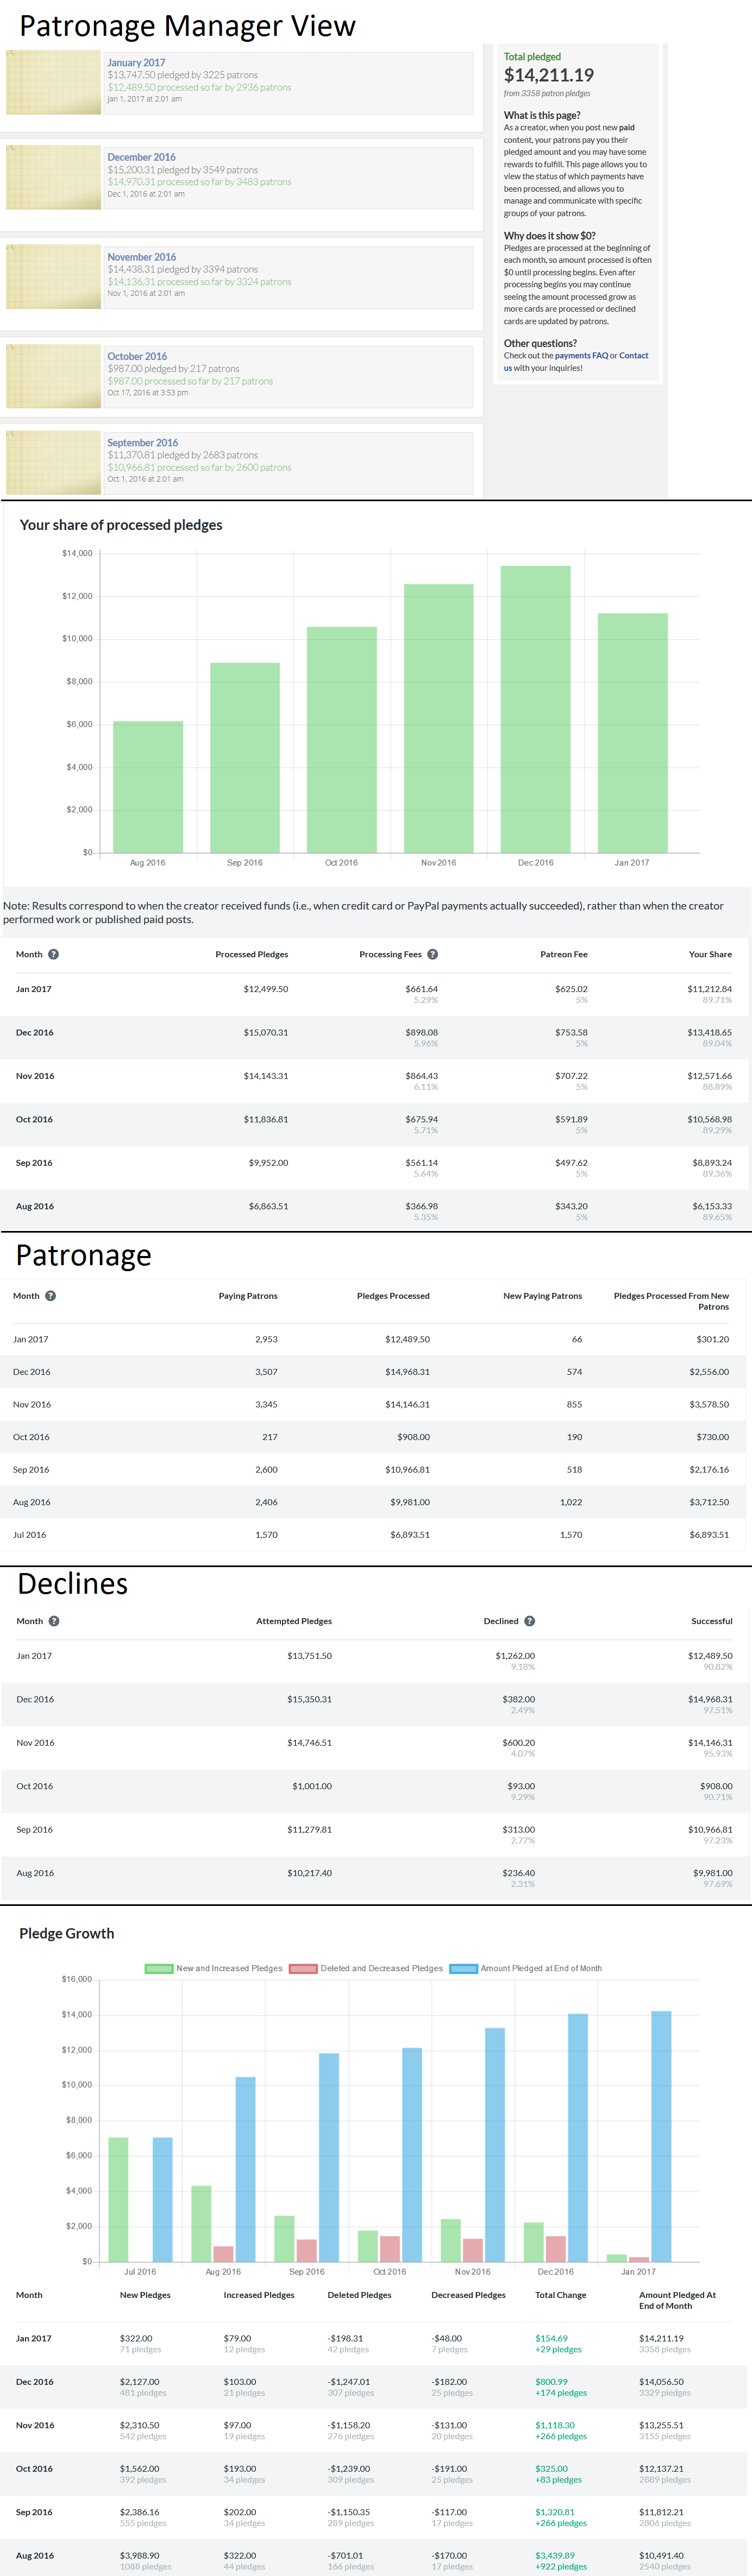View September 2016 pledge details

(x=142, y=442)
